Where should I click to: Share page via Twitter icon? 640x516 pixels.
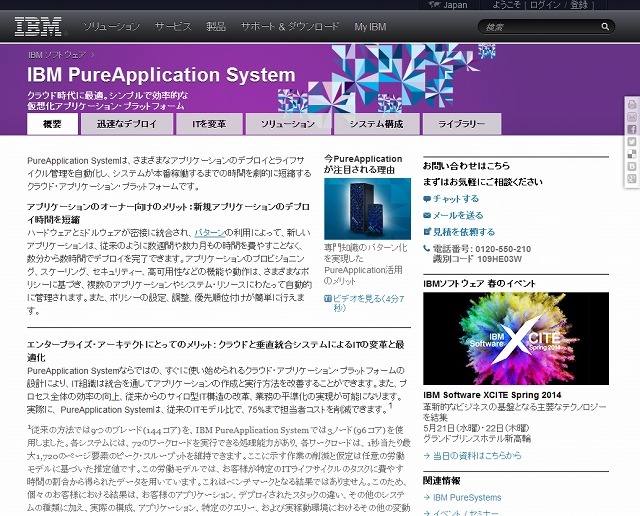click(632, 142)
